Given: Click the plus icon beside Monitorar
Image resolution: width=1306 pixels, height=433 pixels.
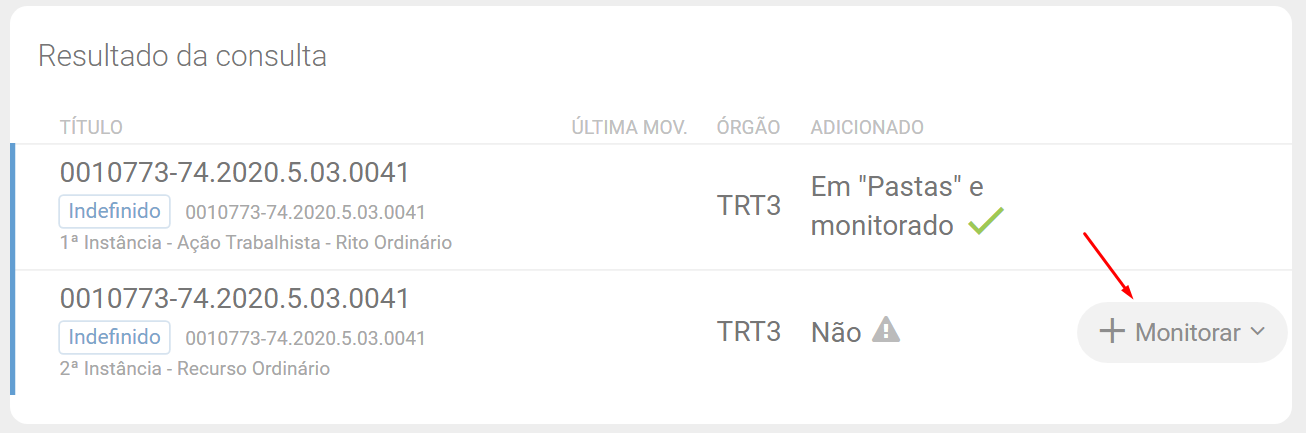Looking at the screenshot, I should [x=1112, y=332].
